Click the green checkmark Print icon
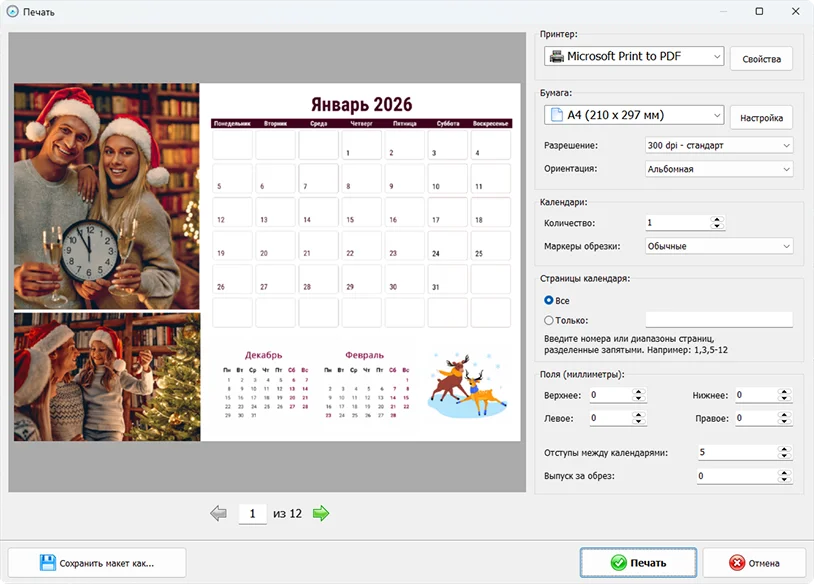The width and height of the screenshot is (814, 584). click(x=618, y=563)
